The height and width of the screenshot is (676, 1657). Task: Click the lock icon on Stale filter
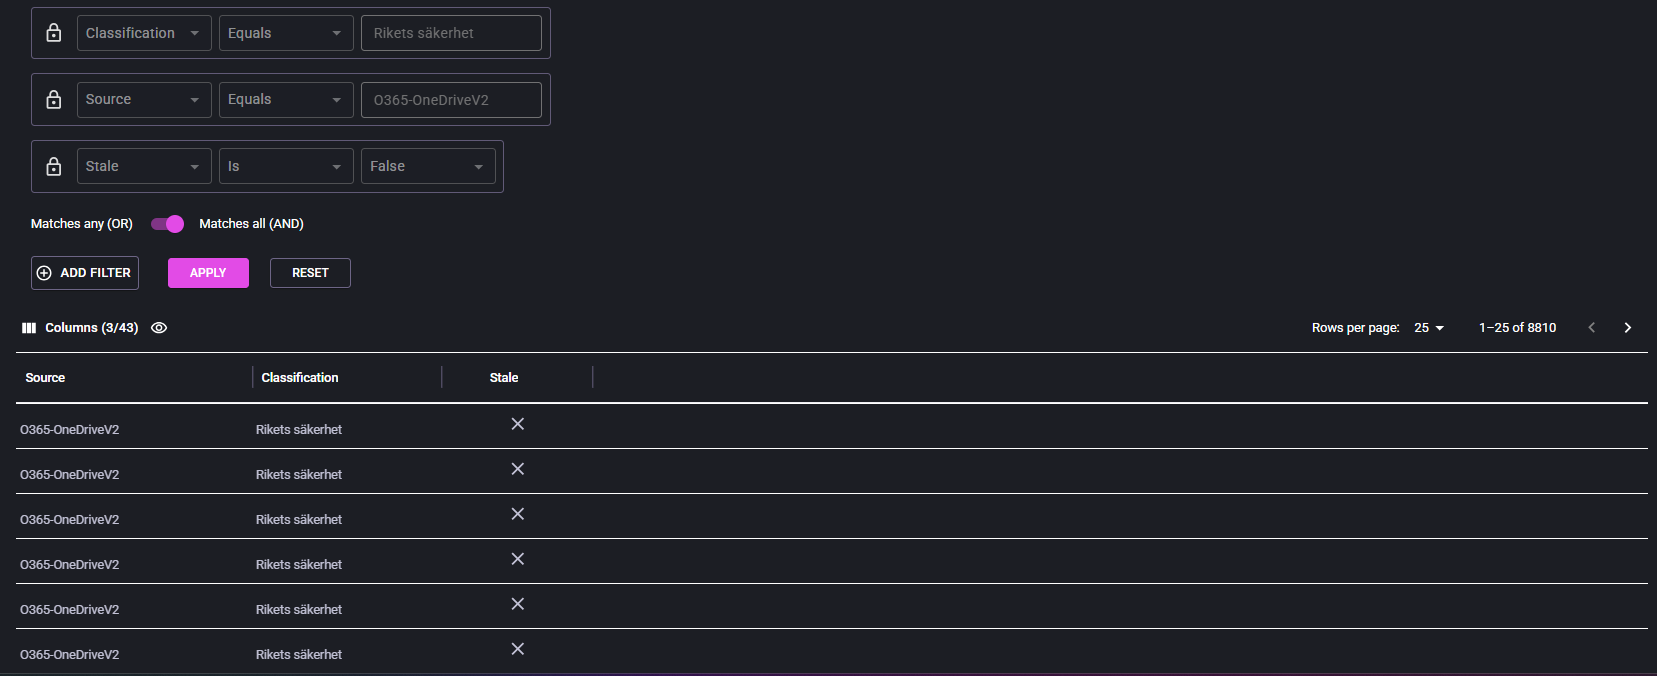[x=54, y=166]
